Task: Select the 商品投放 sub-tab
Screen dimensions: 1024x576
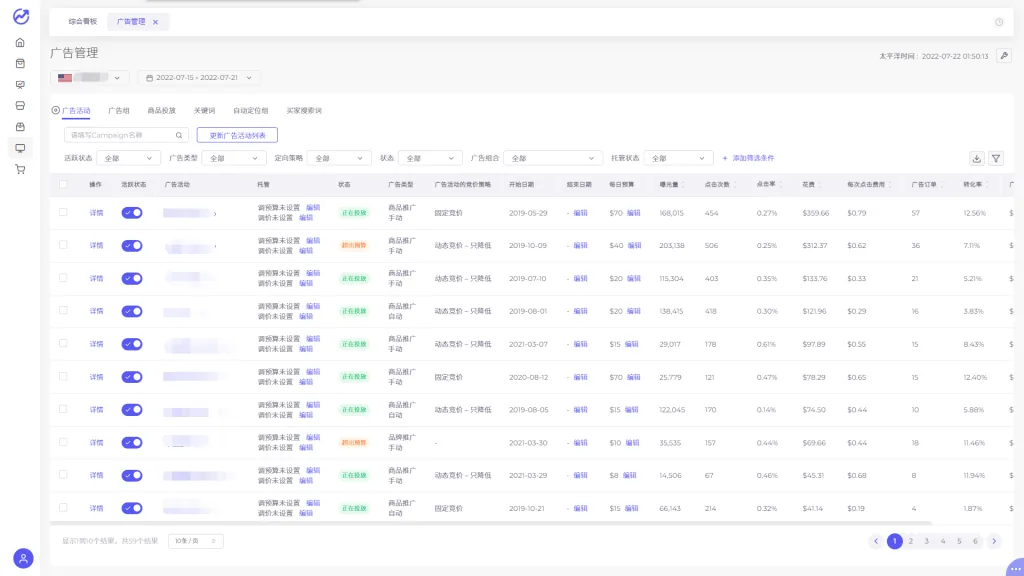Action: tap(161, 110)
